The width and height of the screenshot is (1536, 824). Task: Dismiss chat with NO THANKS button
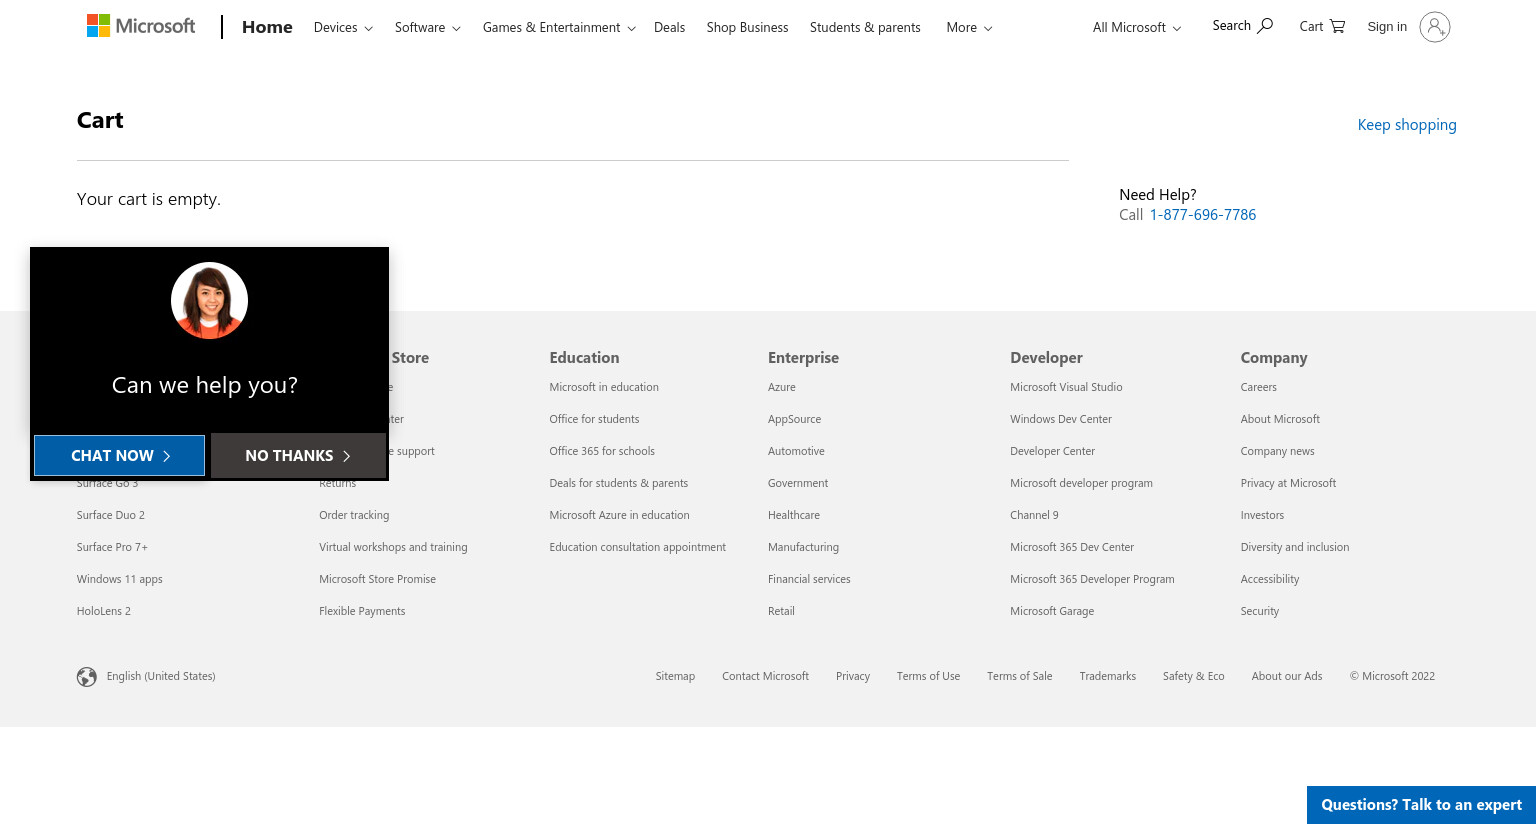pyautogui.click(x=298, y=455)
